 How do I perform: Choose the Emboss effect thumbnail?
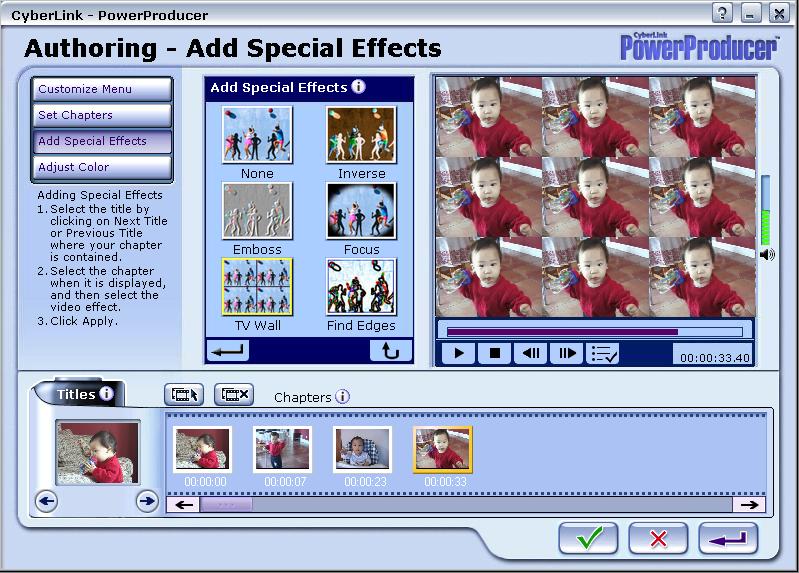257,212
